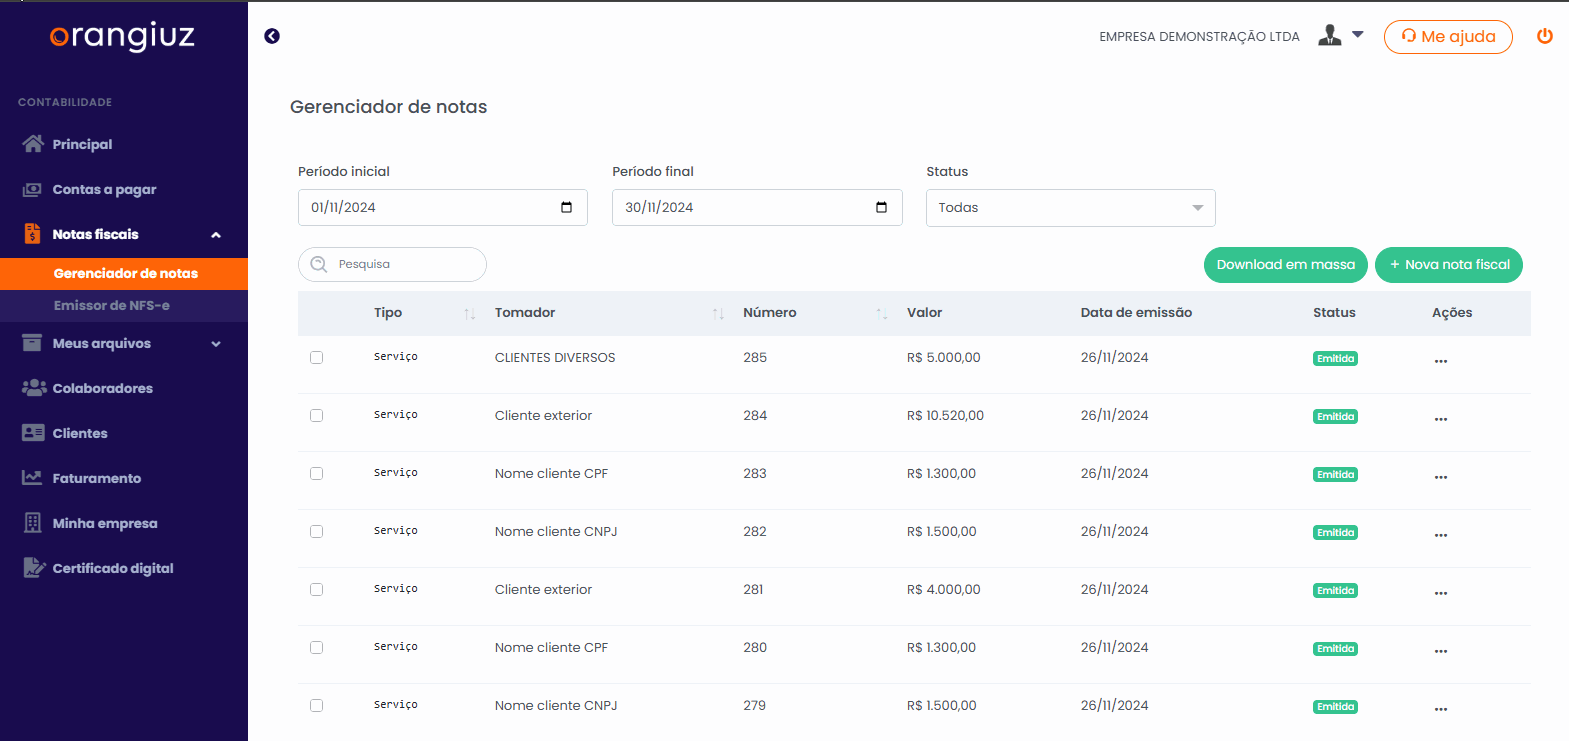
Task: Click EMPRESA DEMONSTRAÇÃO LTDA company name
Action: (x=1199, y=37)
